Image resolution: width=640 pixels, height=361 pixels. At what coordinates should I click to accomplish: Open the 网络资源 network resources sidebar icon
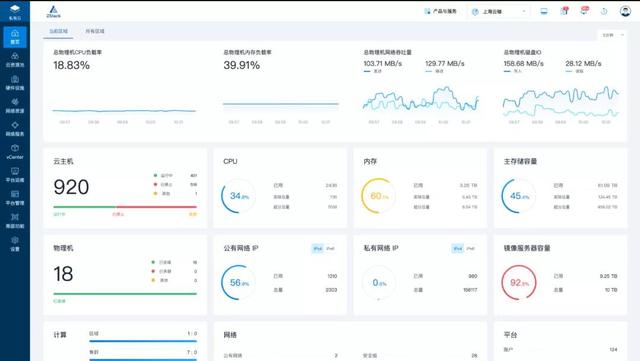15,105
